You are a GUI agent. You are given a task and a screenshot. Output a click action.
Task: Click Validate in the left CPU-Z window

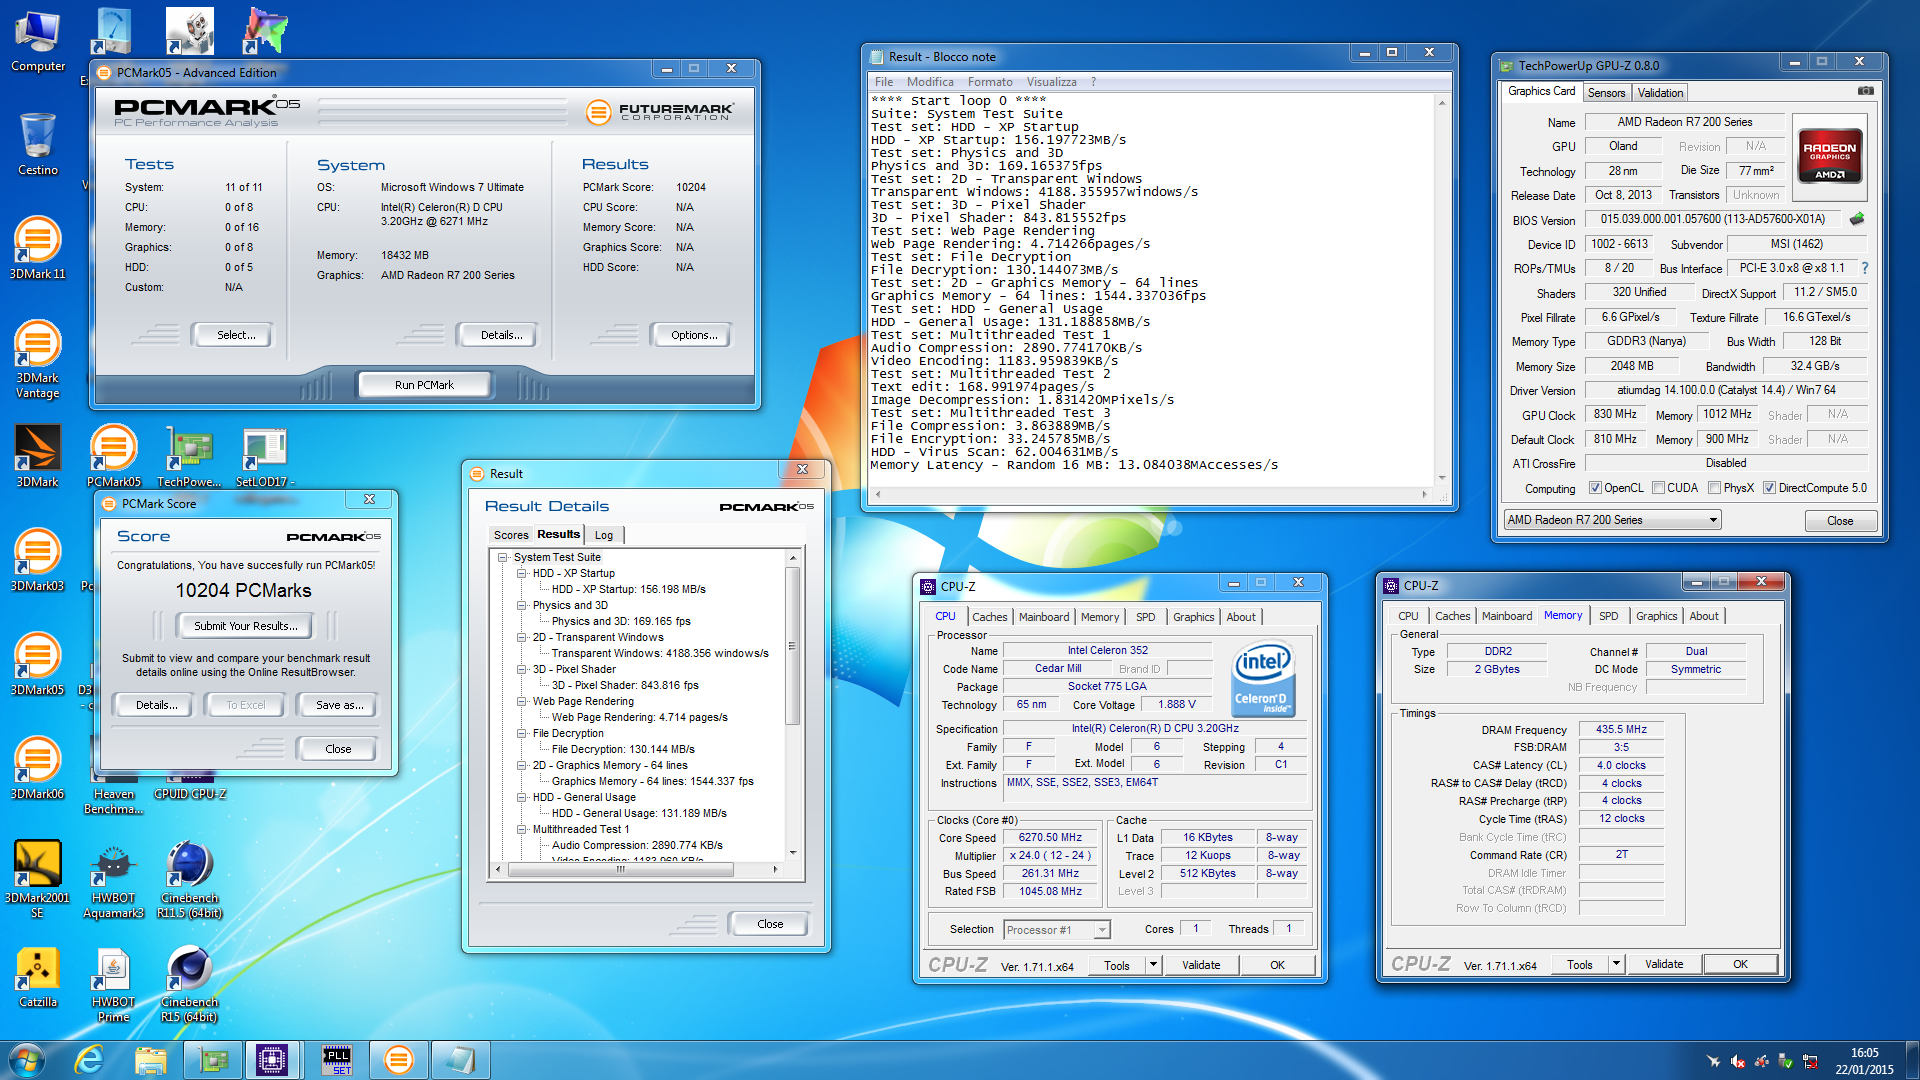point(1201,965)
